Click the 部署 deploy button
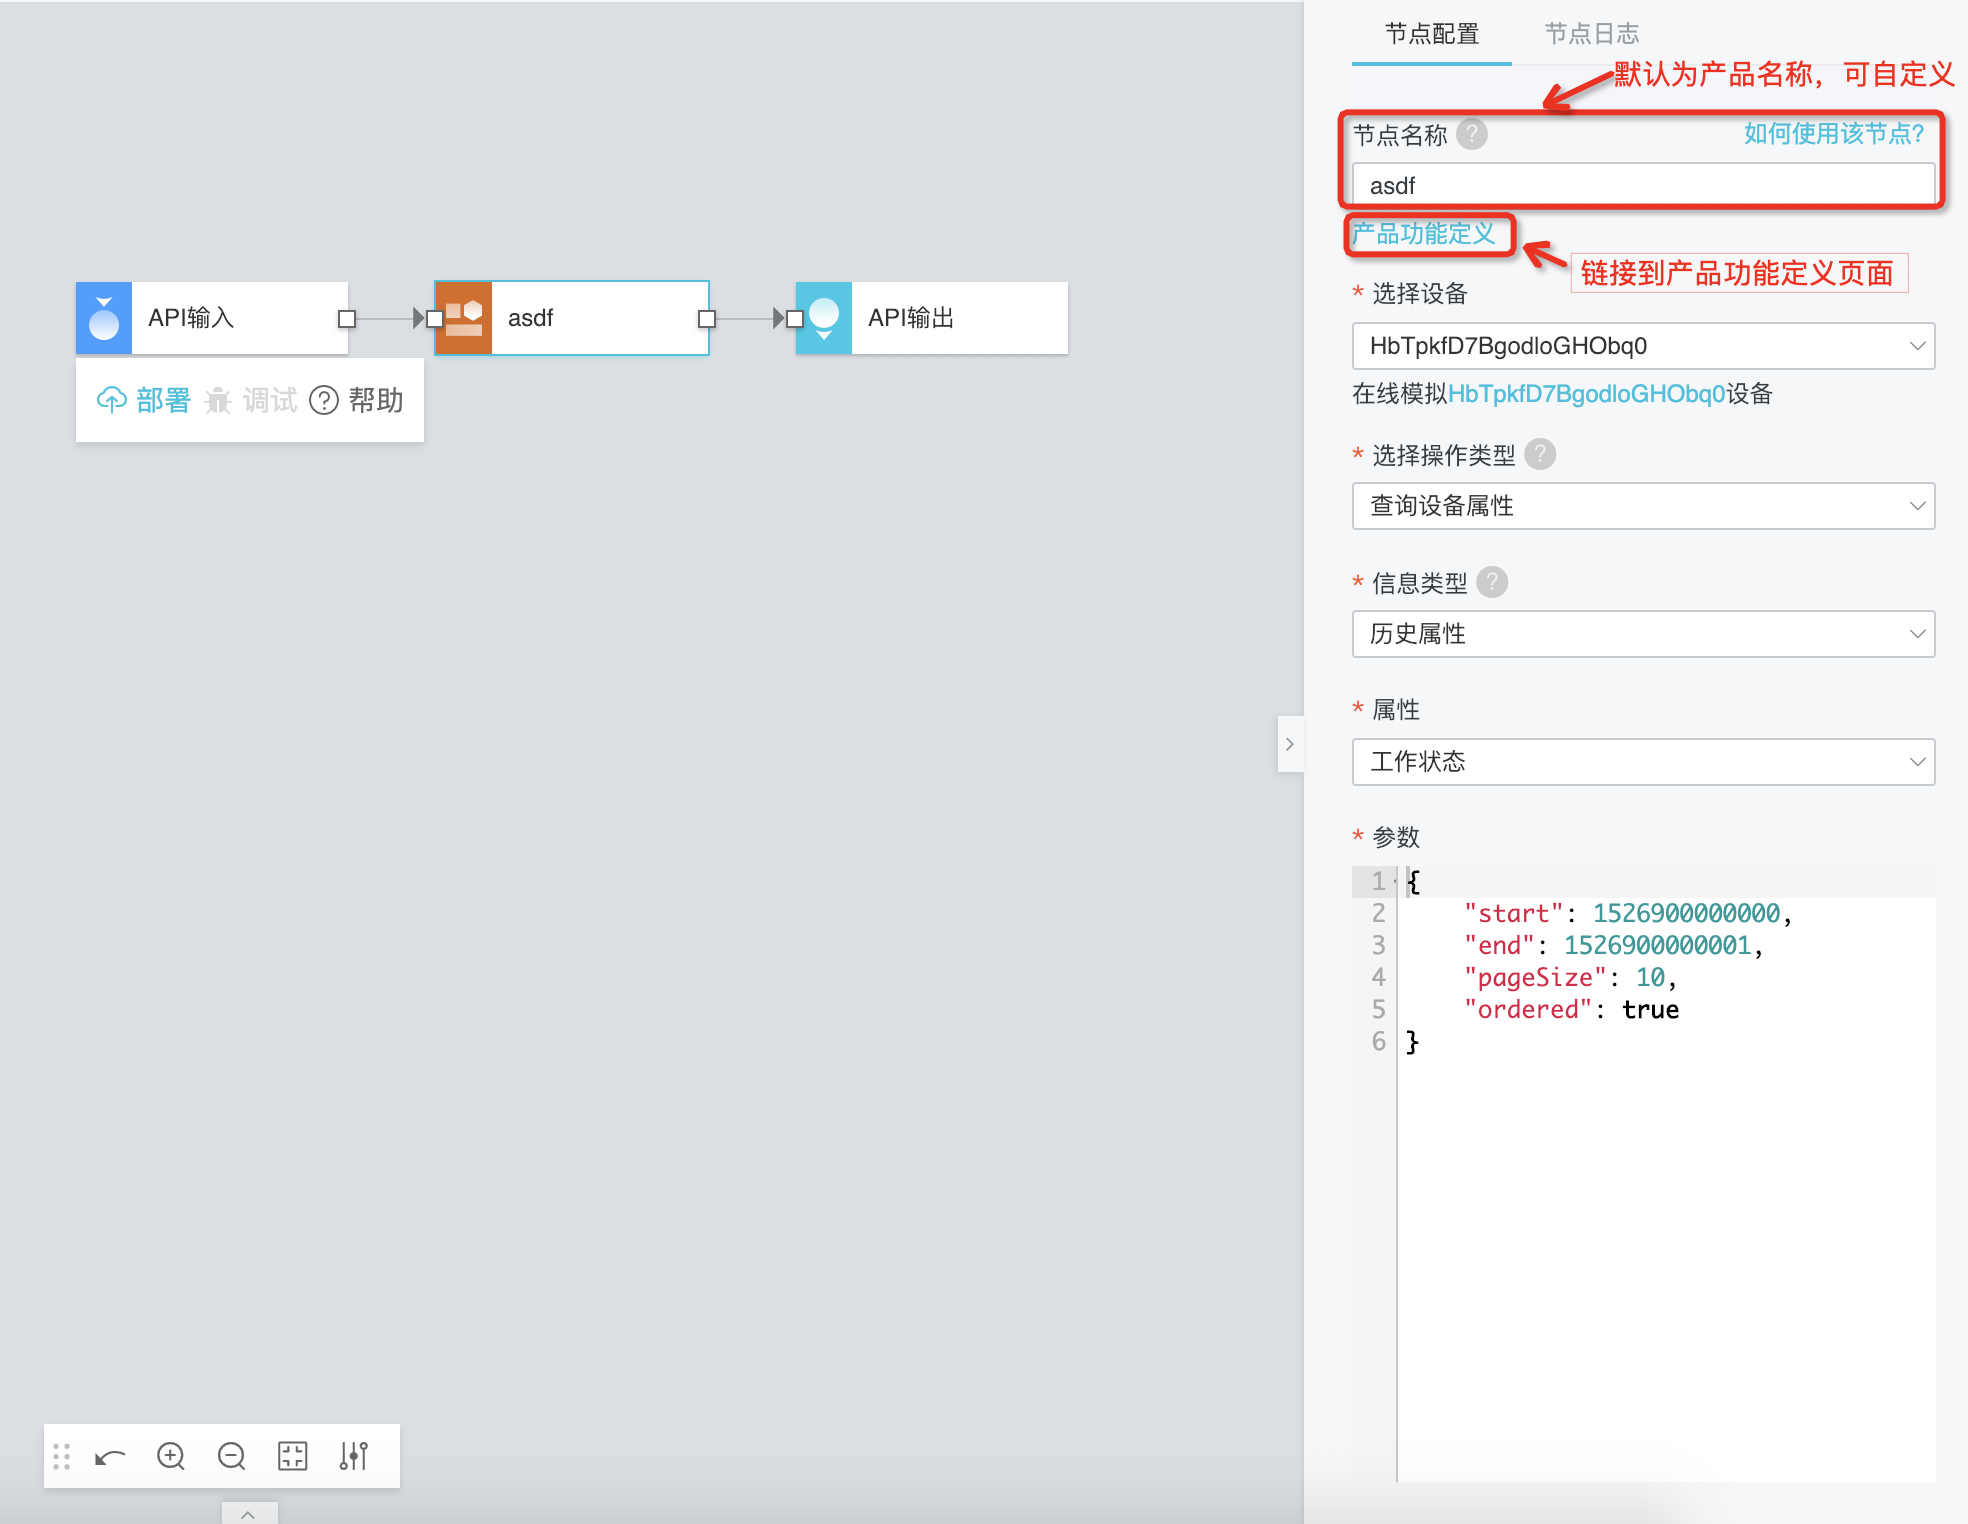 [x=144, y=400]
